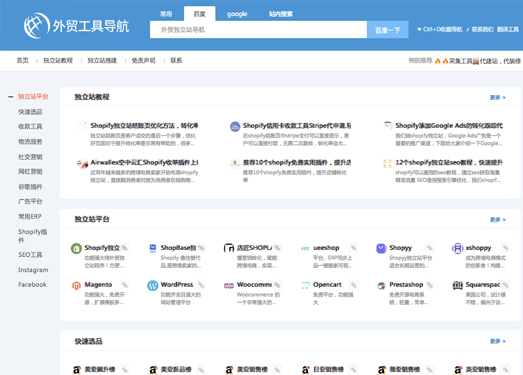The image size is (523, 375).
Task: Click the link icon beside xshoppy card
Action: 506,248
